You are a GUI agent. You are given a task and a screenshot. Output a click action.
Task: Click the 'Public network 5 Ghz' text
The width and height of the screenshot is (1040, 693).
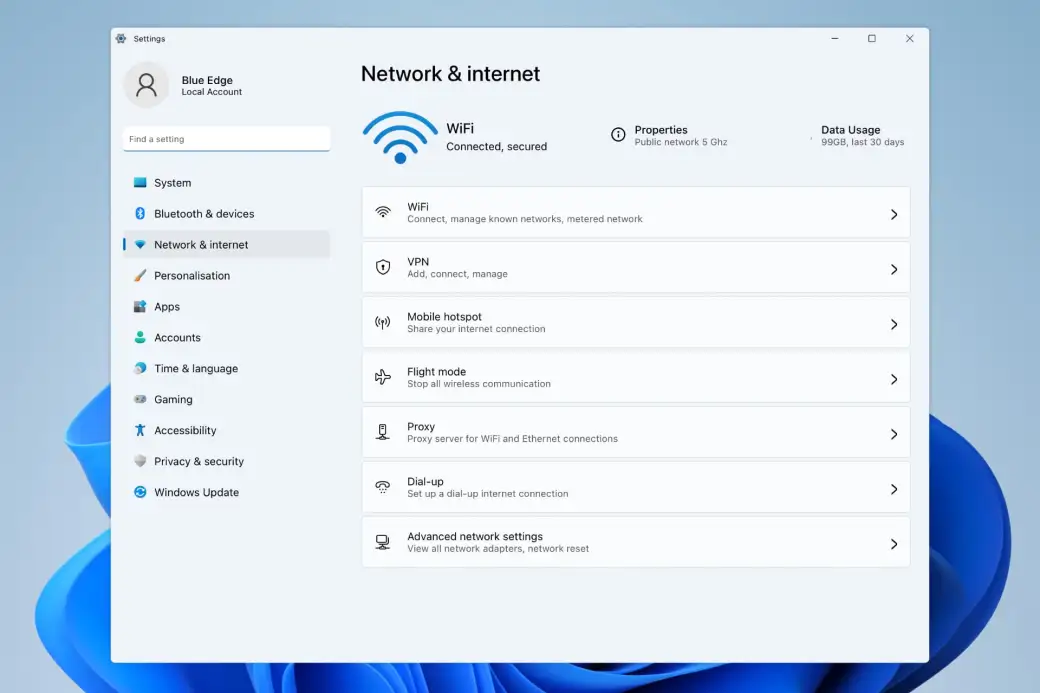681,142
